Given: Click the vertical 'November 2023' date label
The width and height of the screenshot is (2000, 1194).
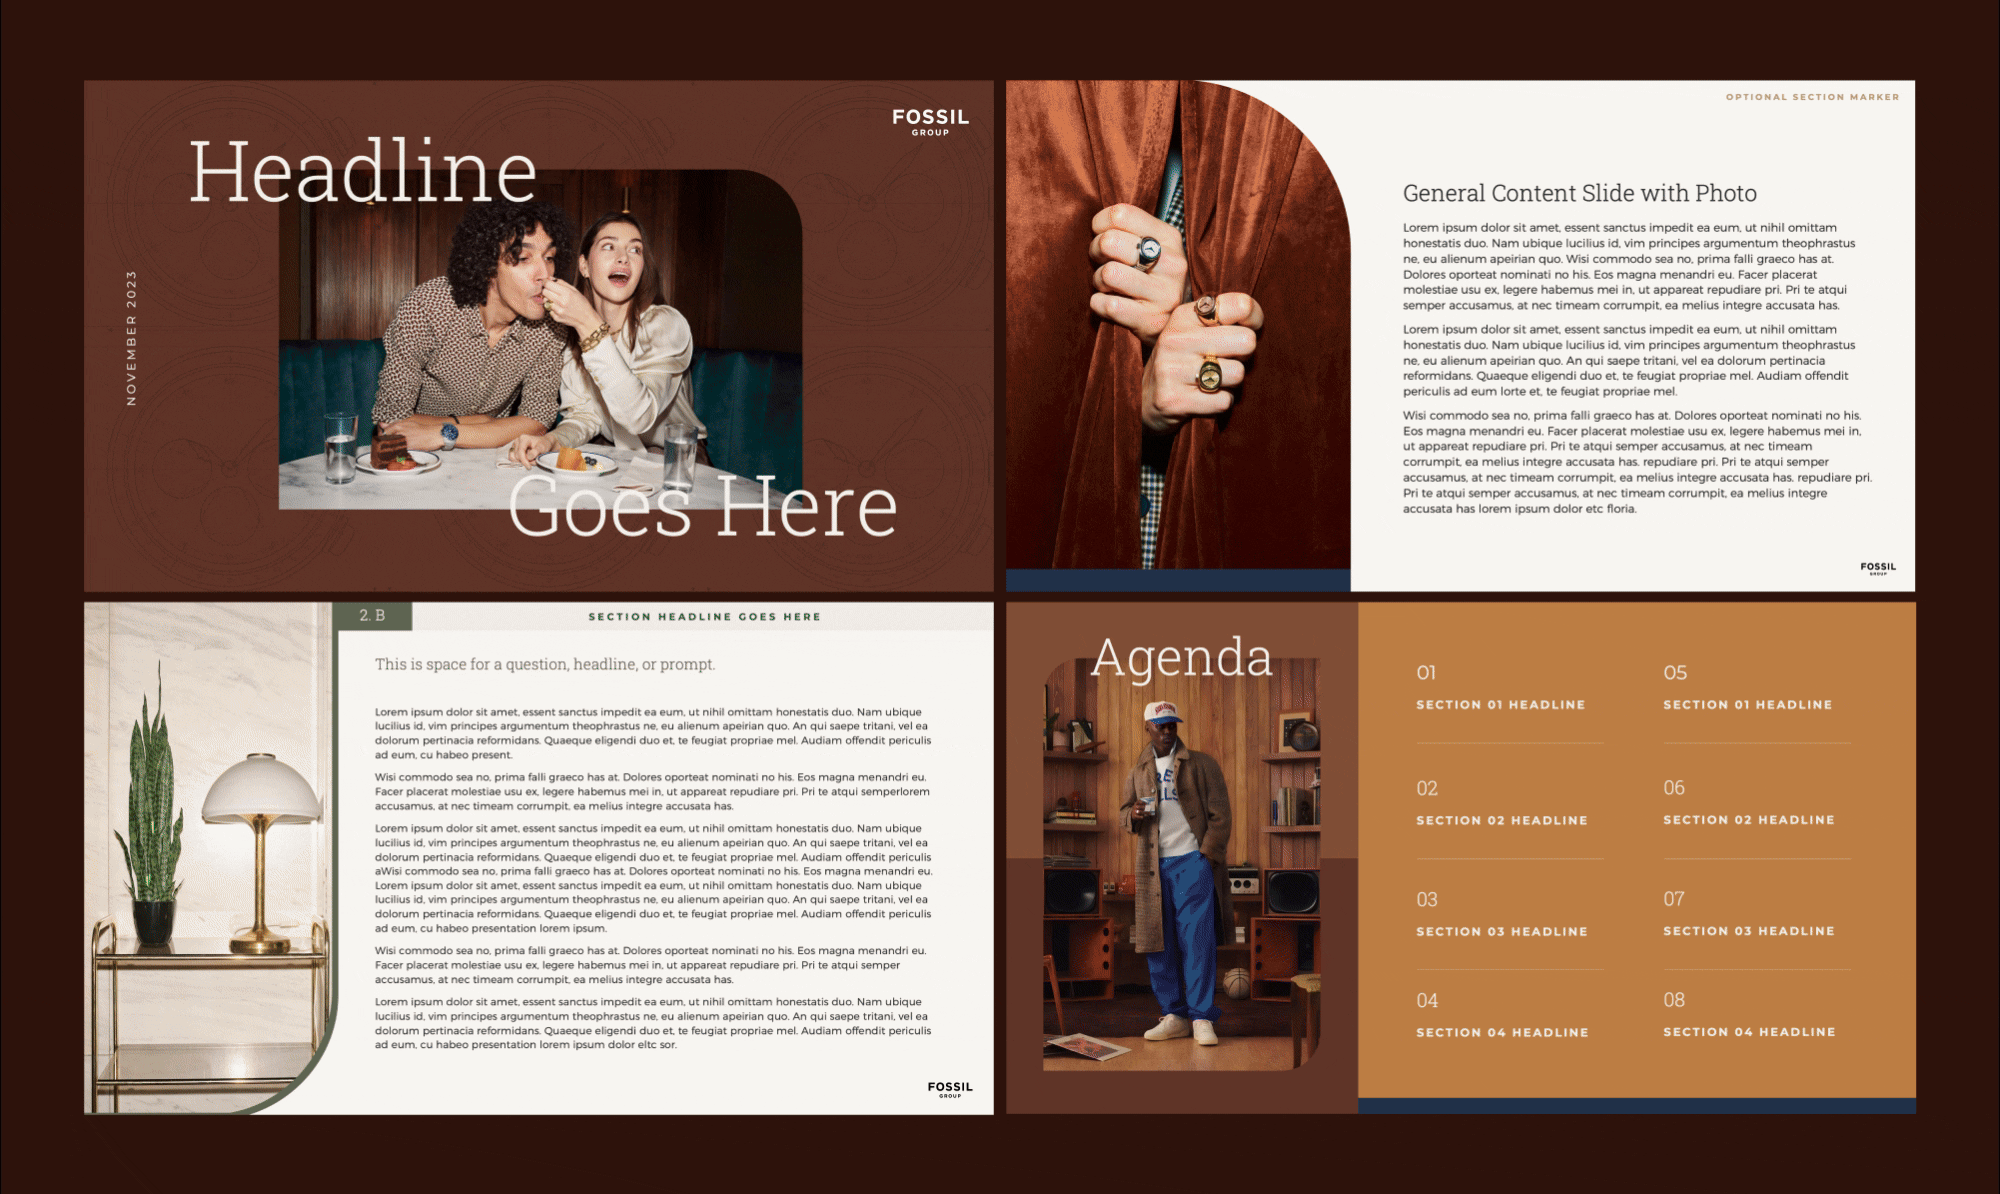Looking at the screenshot, I should 131,338.
